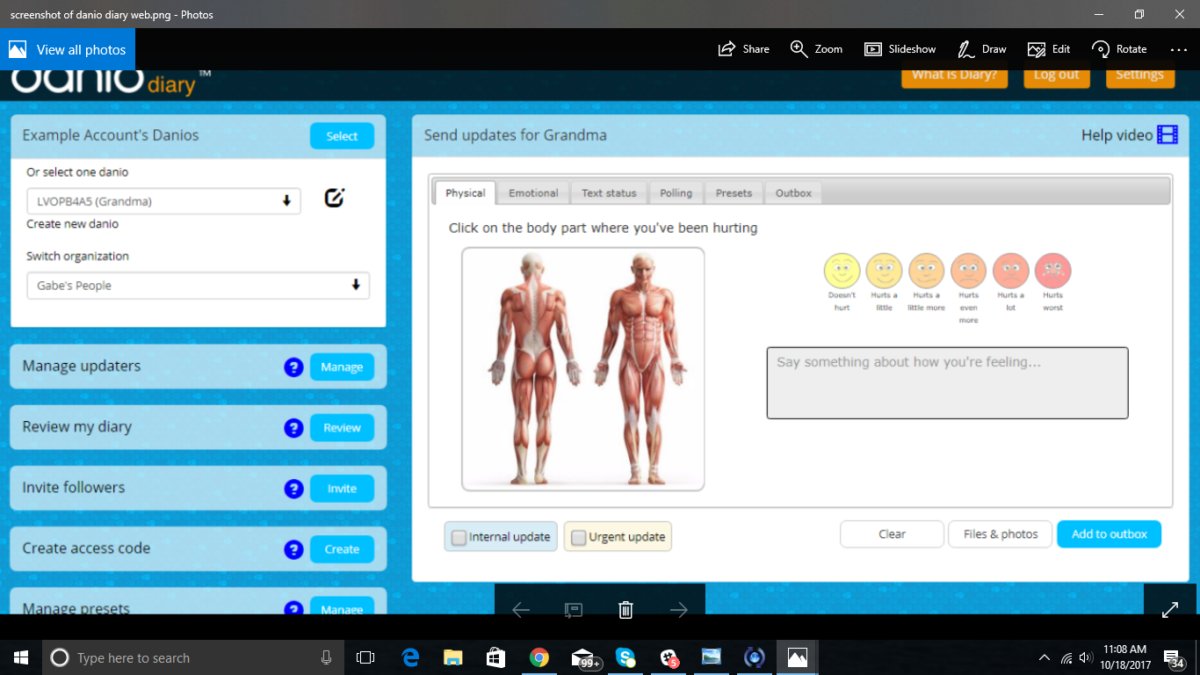Switch to the Outbox tab
Viewport: 1200px width, 675px height.
(793, 193)
